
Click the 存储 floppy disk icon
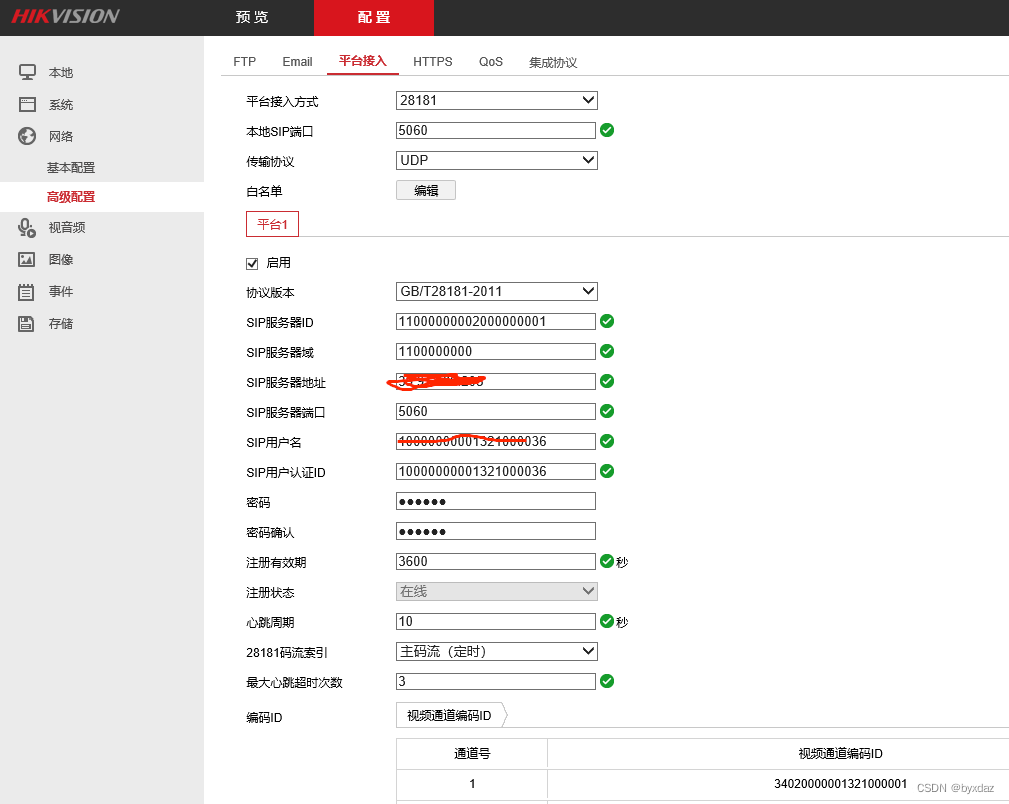point(26,323)
